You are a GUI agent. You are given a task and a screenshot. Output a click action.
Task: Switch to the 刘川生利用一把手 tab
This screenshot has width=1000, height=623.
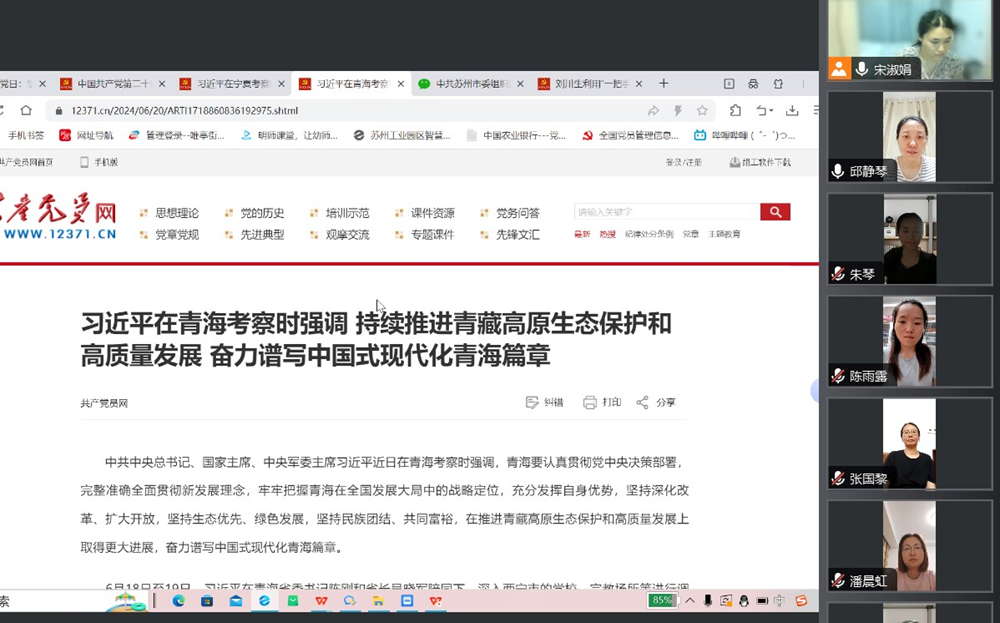point(591,84)
